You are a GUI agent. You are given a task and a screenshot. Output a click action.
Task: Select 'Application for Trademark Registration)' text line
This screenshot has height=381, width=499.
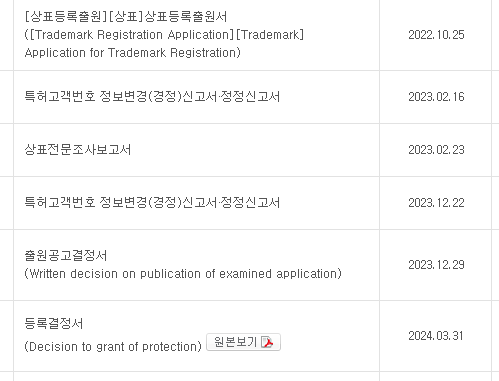[x=132, y=52]
